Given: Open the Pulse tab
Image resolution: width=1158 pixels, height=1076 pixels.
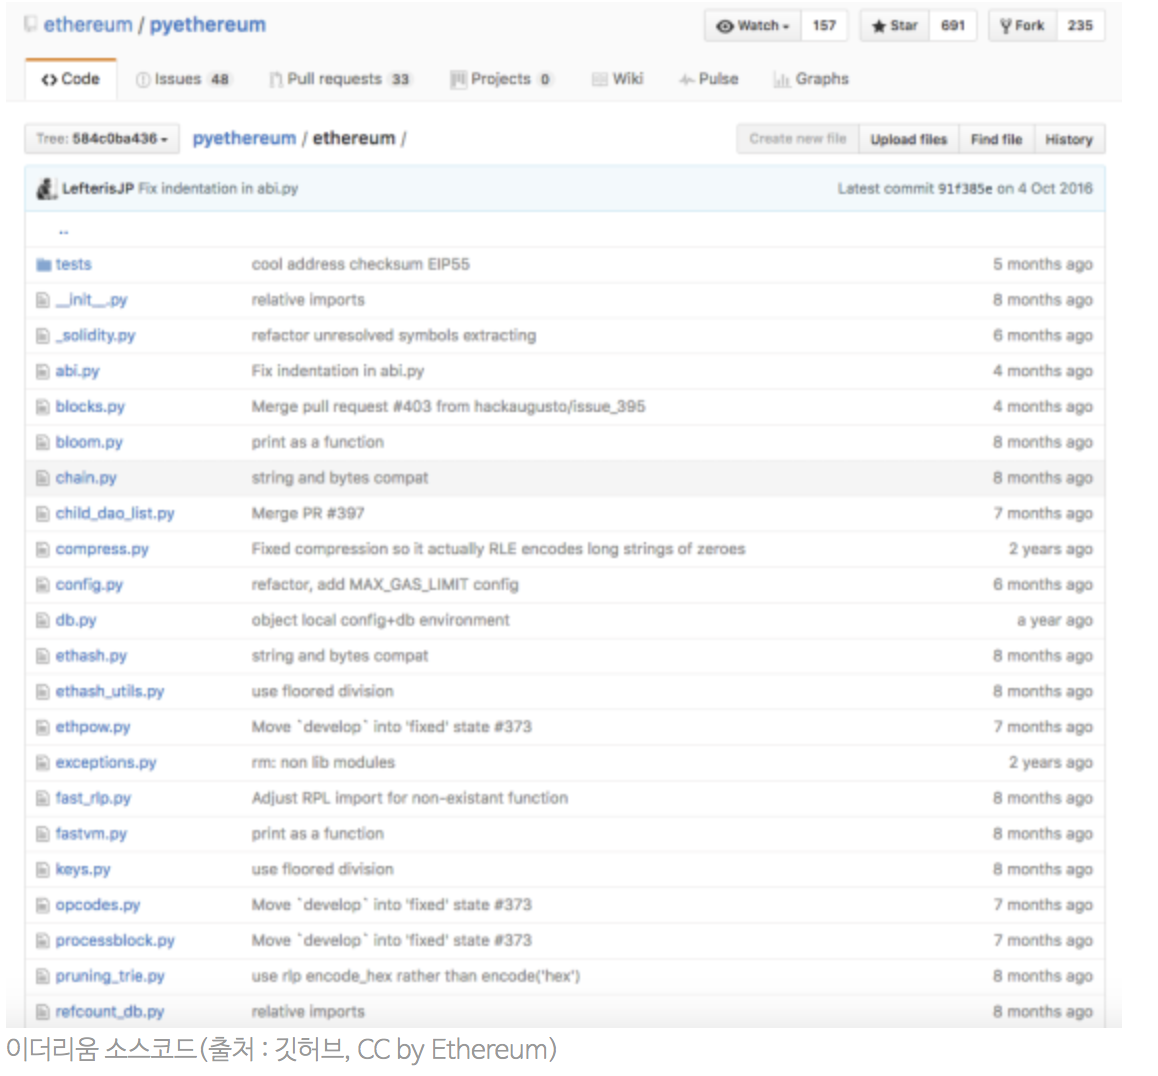Looking at the screenshot, I should pos(709,79).
